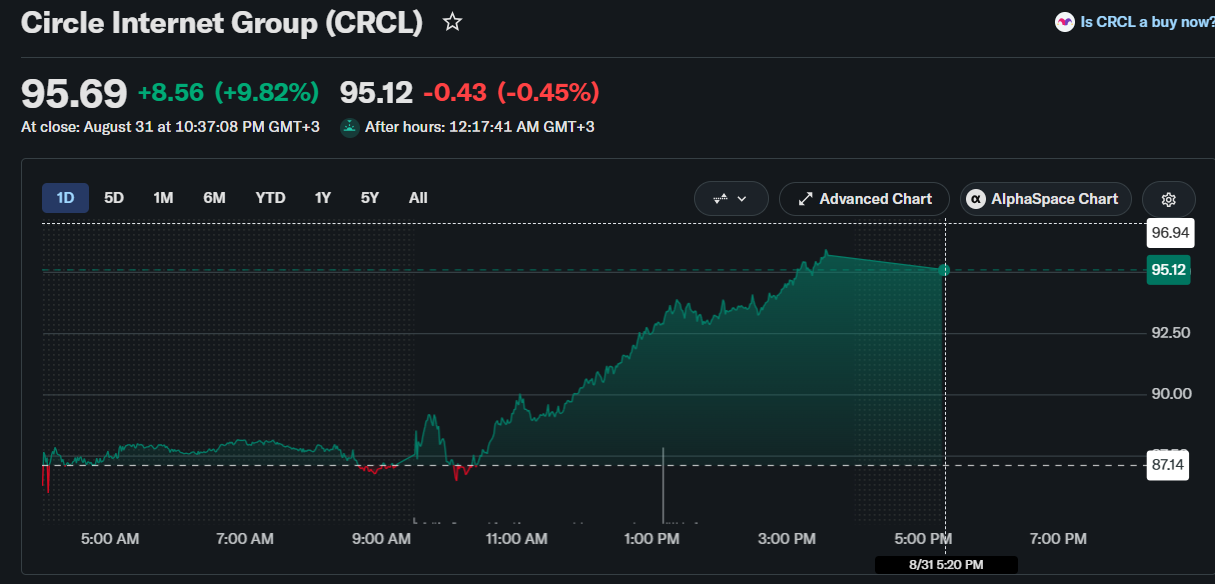Click the tall volume bar near 1:00 PM
1215x584 pixels.
coord(663,485)
